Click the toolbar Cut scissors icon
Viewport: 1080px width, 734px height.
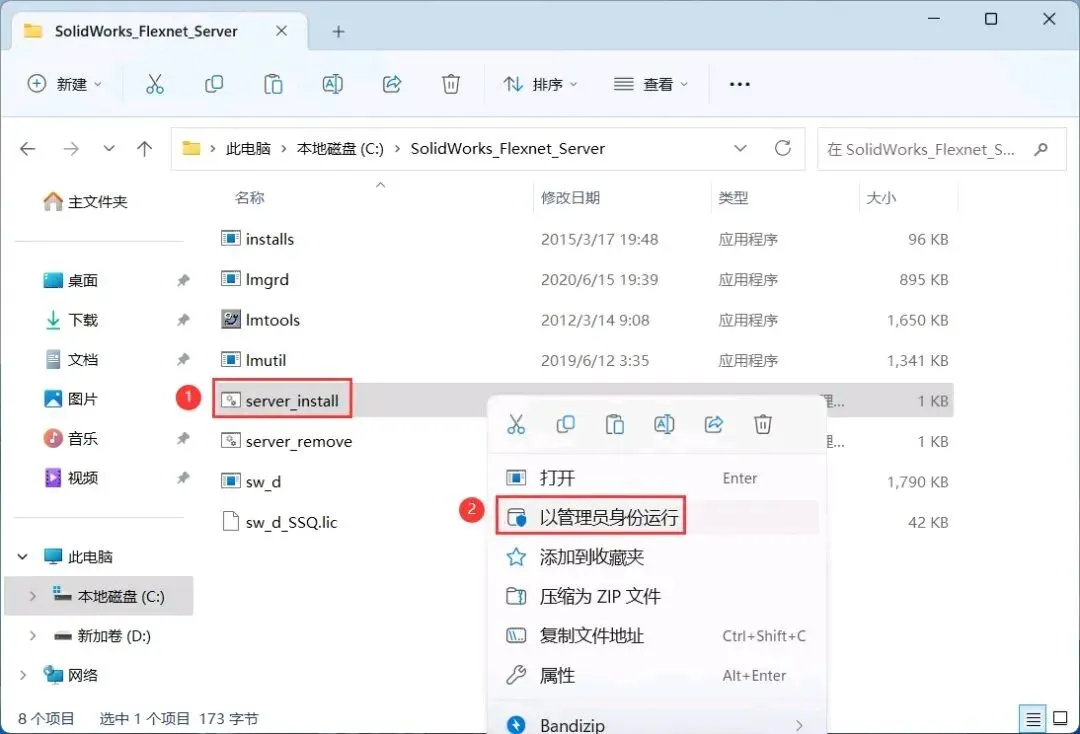[155, 84]
